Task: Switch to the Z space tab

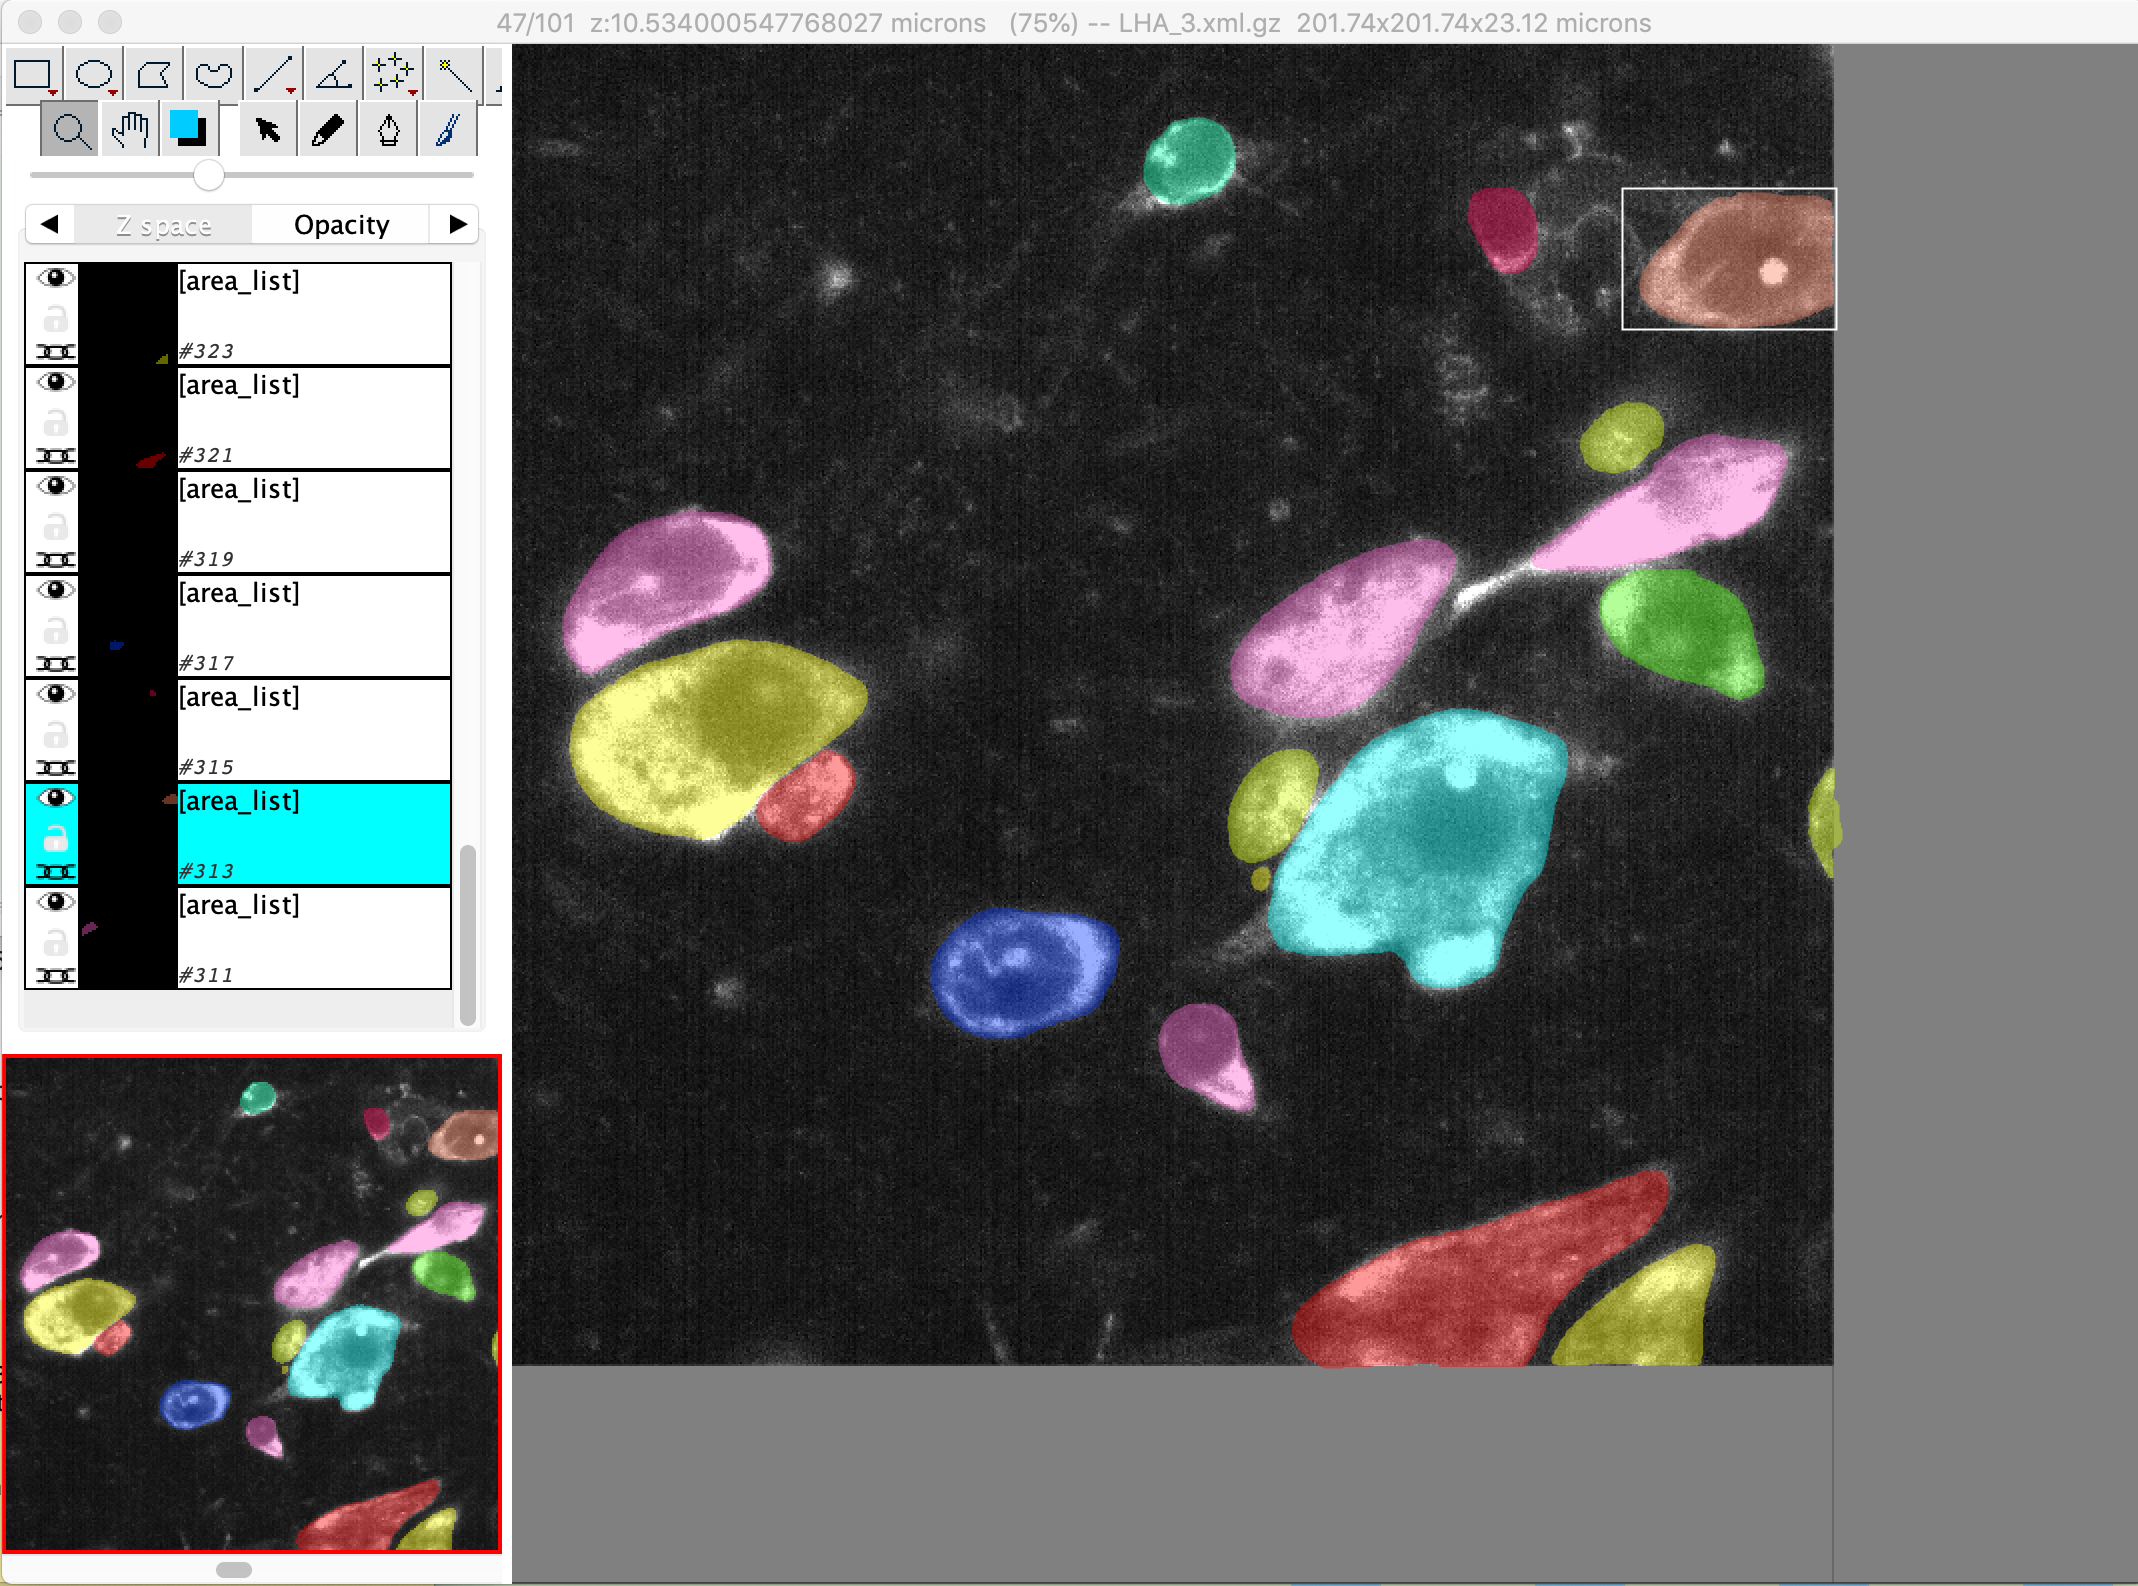Action: click(x=163, y=225)
